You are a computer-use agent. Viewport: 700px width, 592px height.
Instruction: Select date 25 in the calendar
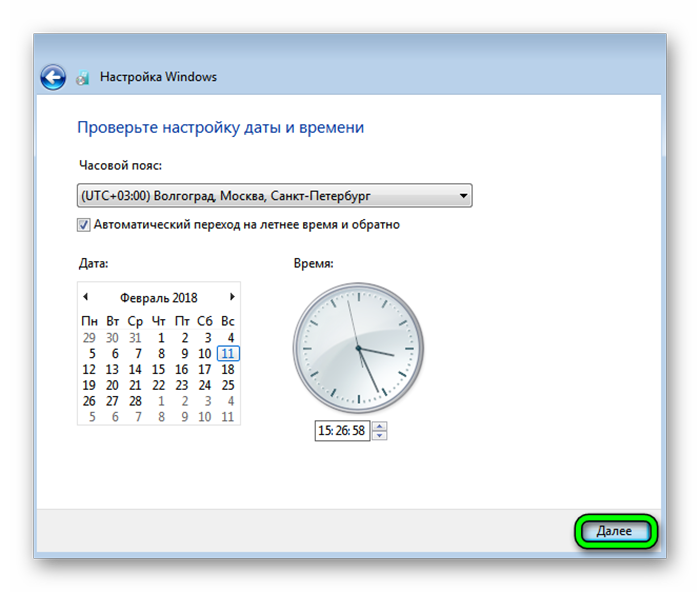point(228,385)
